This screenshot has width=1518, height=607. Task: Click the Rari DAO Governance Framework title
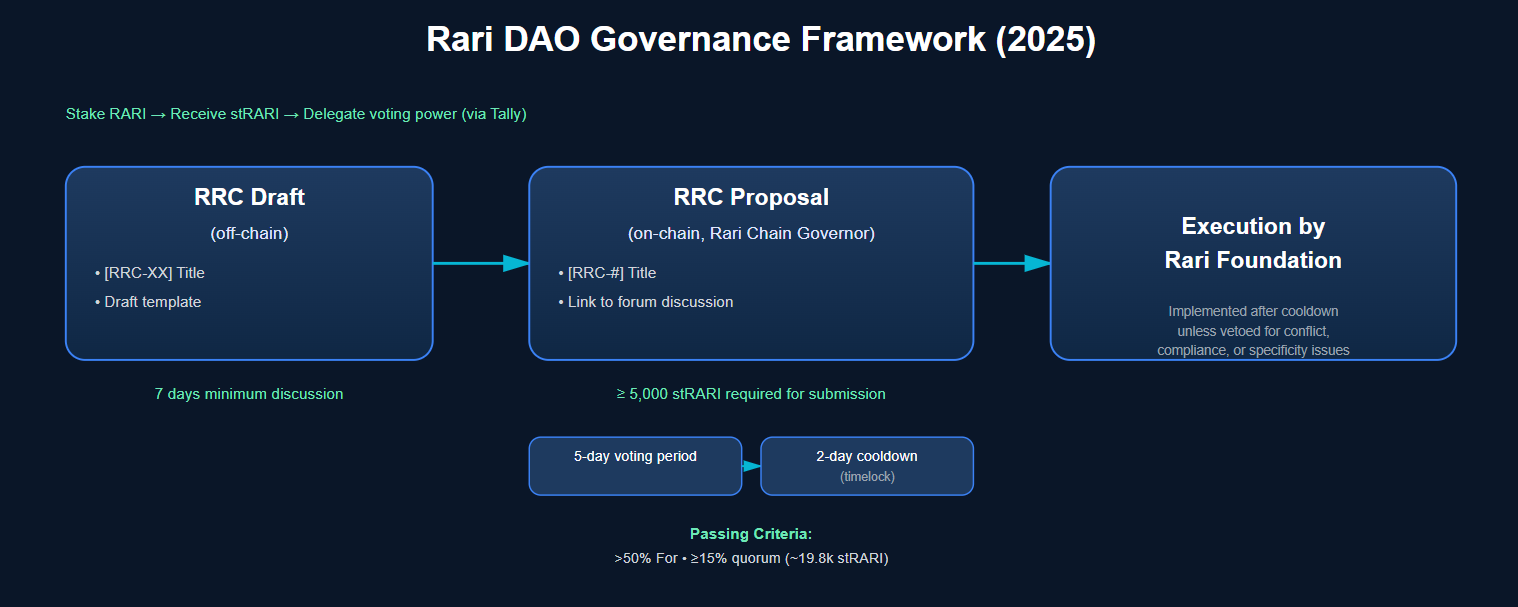pyautogui.click(x=760, y=40)
